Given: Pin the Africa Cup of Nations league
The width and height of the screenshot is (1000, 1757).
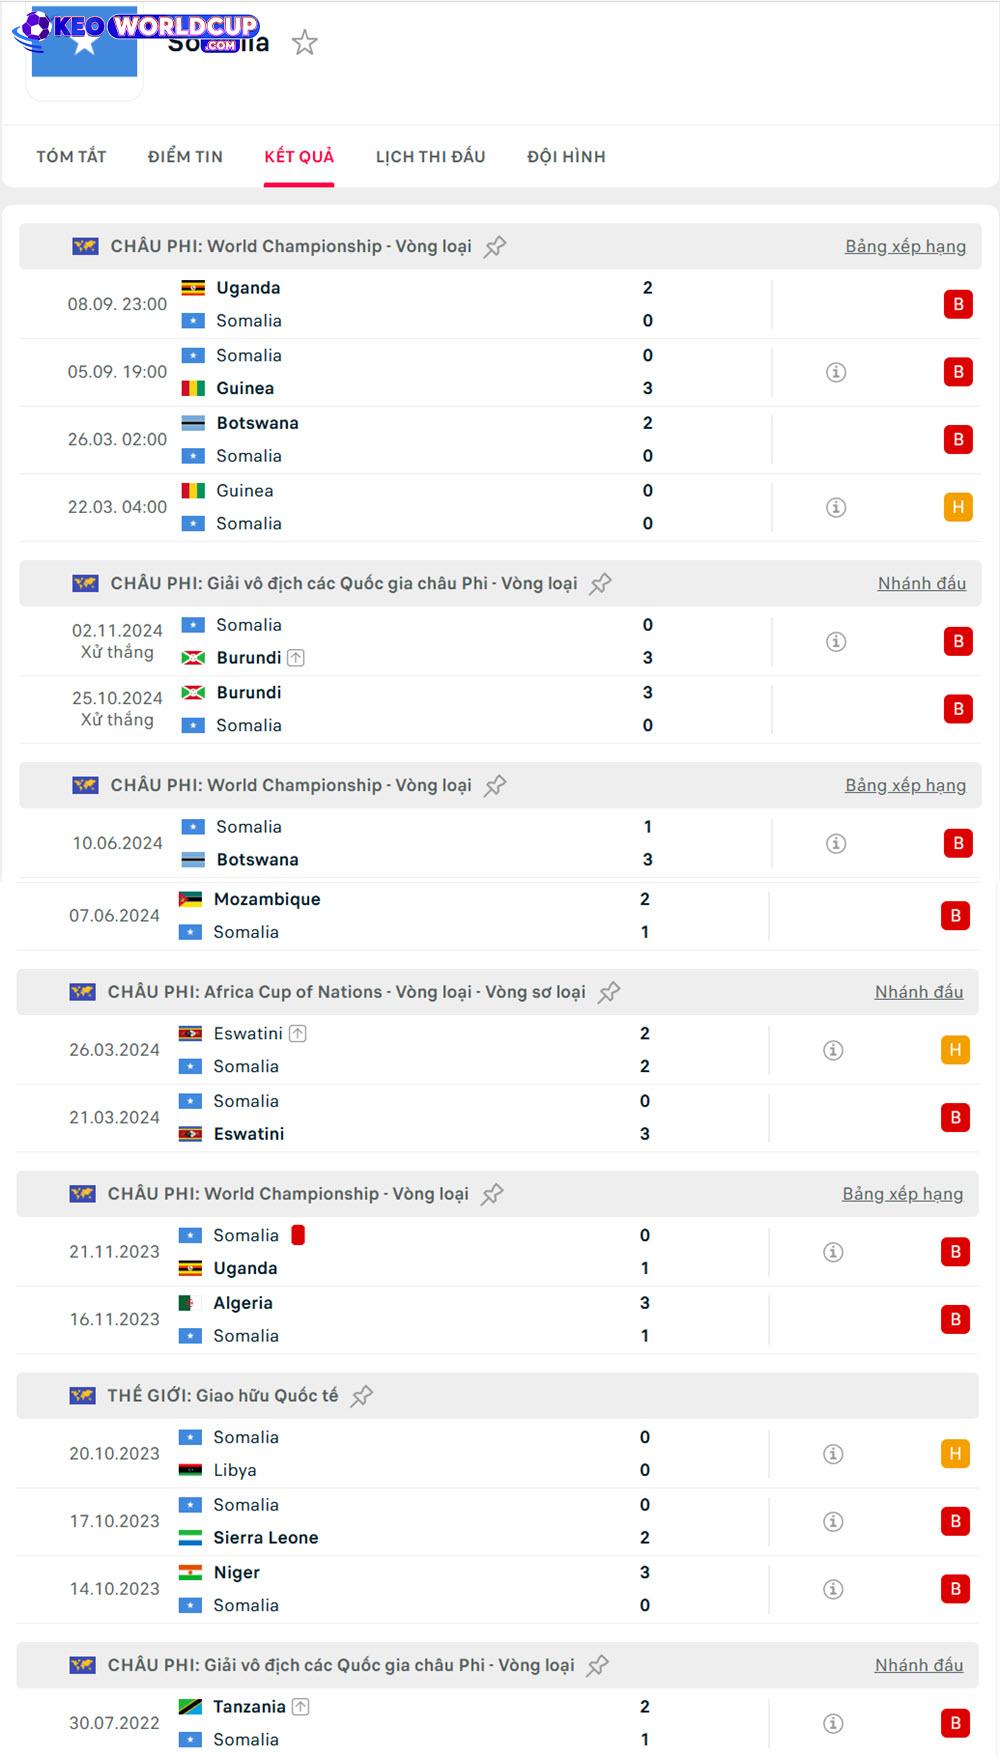Looking at the screenshot, I should [609, 992].
